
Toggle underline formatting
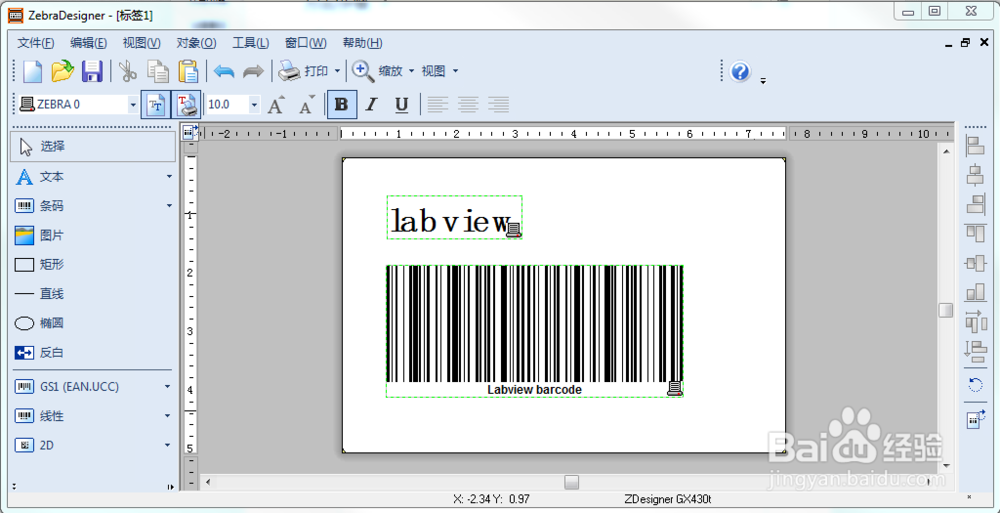tap(401, 105)
